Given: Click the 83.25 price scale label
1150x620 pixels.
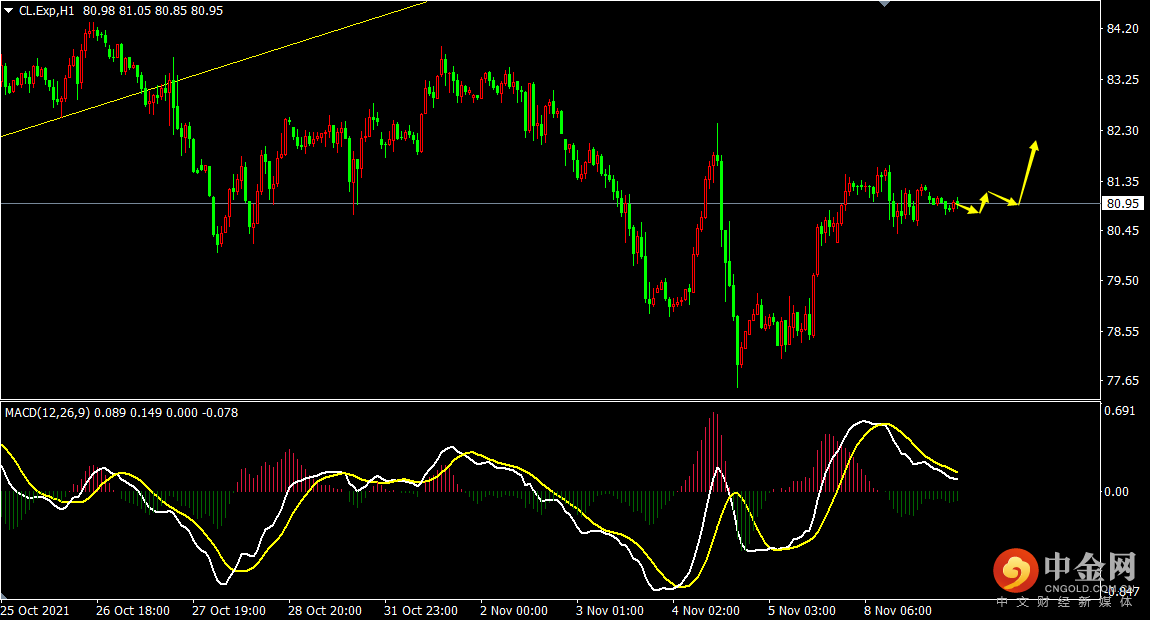Looking at the screenshot, I should click(1122, 79).
